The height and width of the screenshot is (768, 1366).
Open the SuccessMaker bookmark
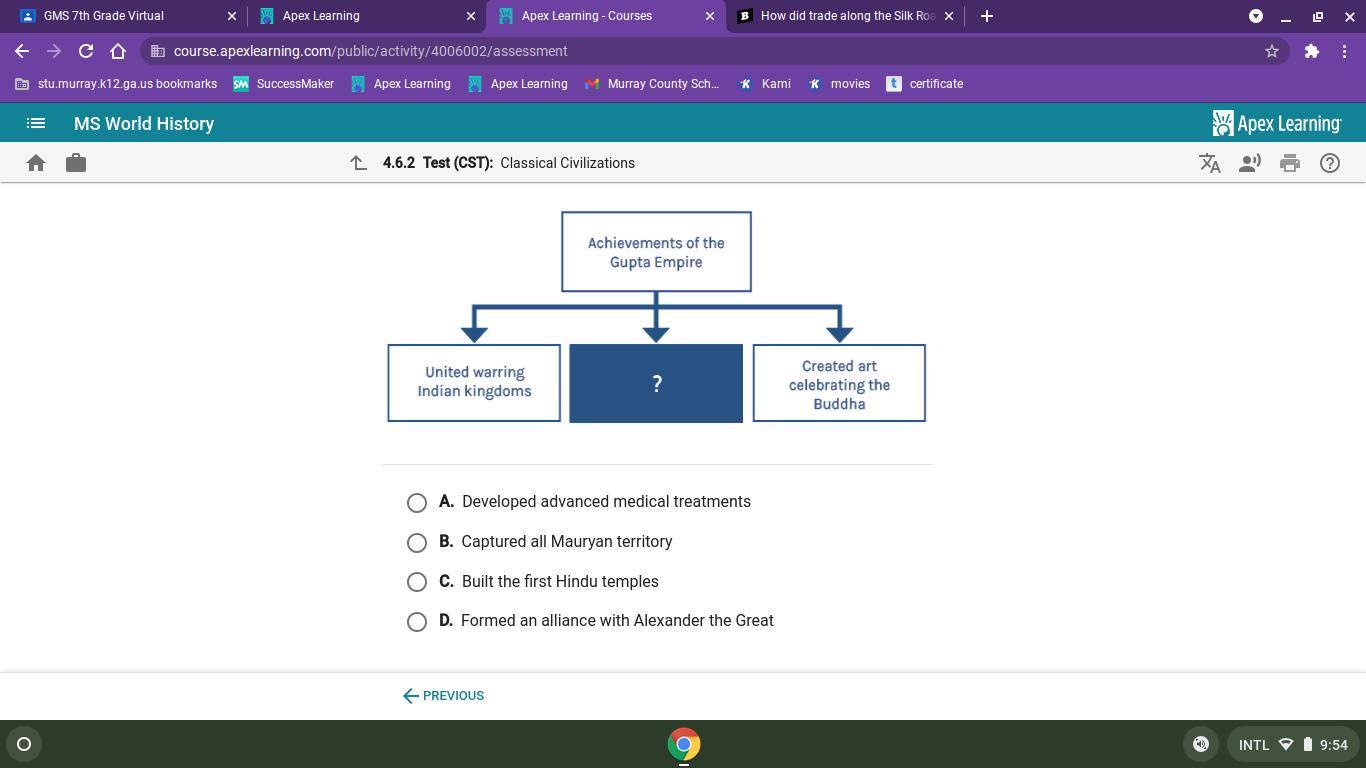[x=284, y=84]
